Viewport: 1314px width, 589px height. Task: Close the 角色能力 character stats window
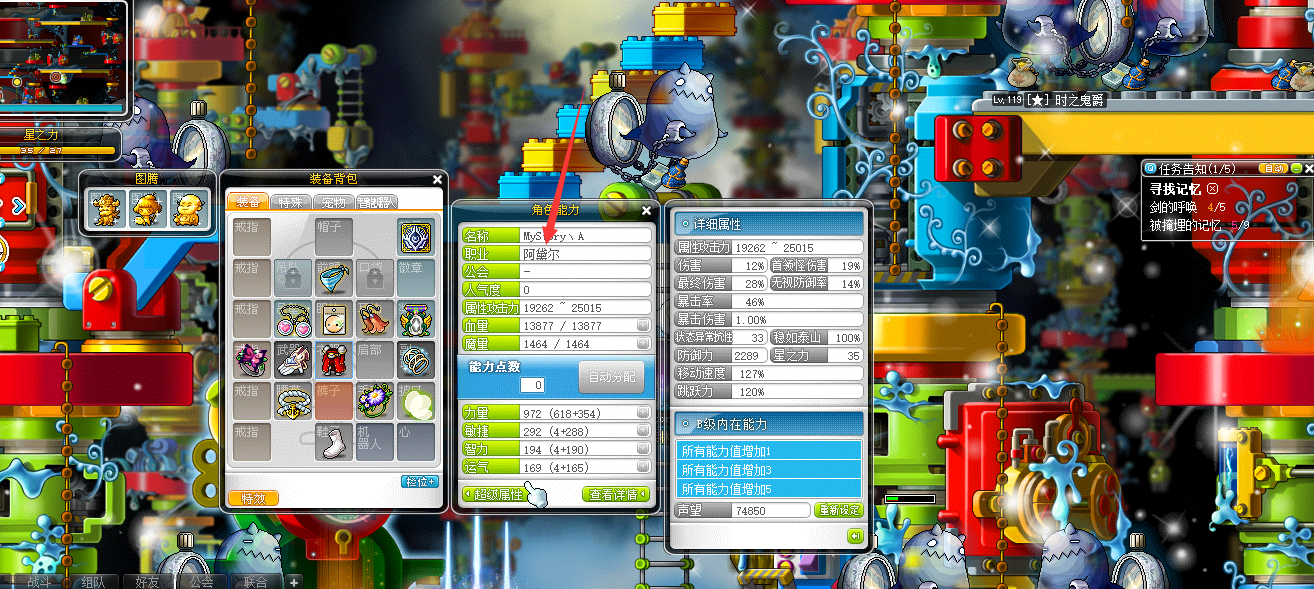(x=647, y=211)
